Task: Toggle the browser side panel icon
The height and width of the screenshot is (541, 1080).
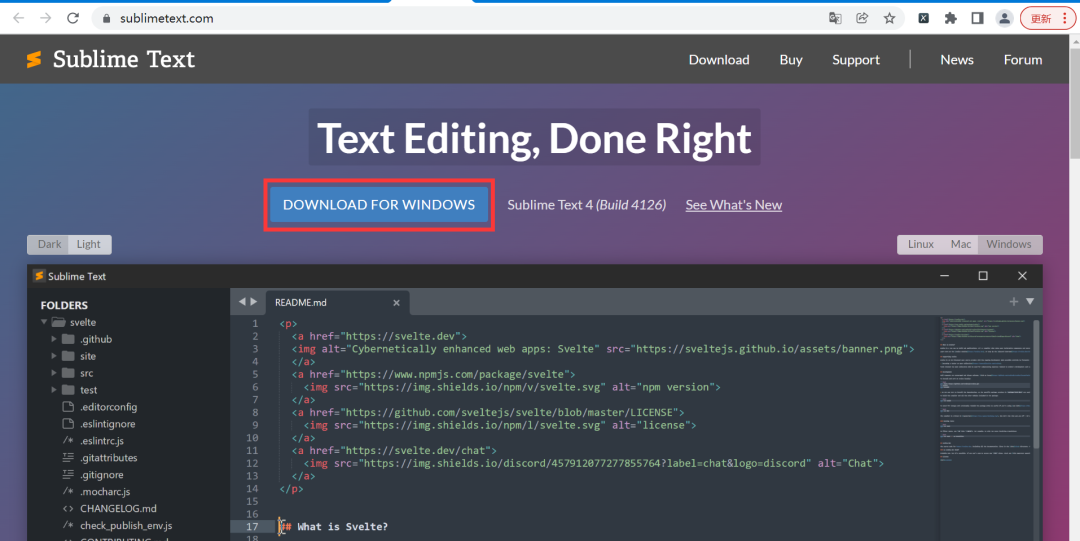Action: coord(977,19)
